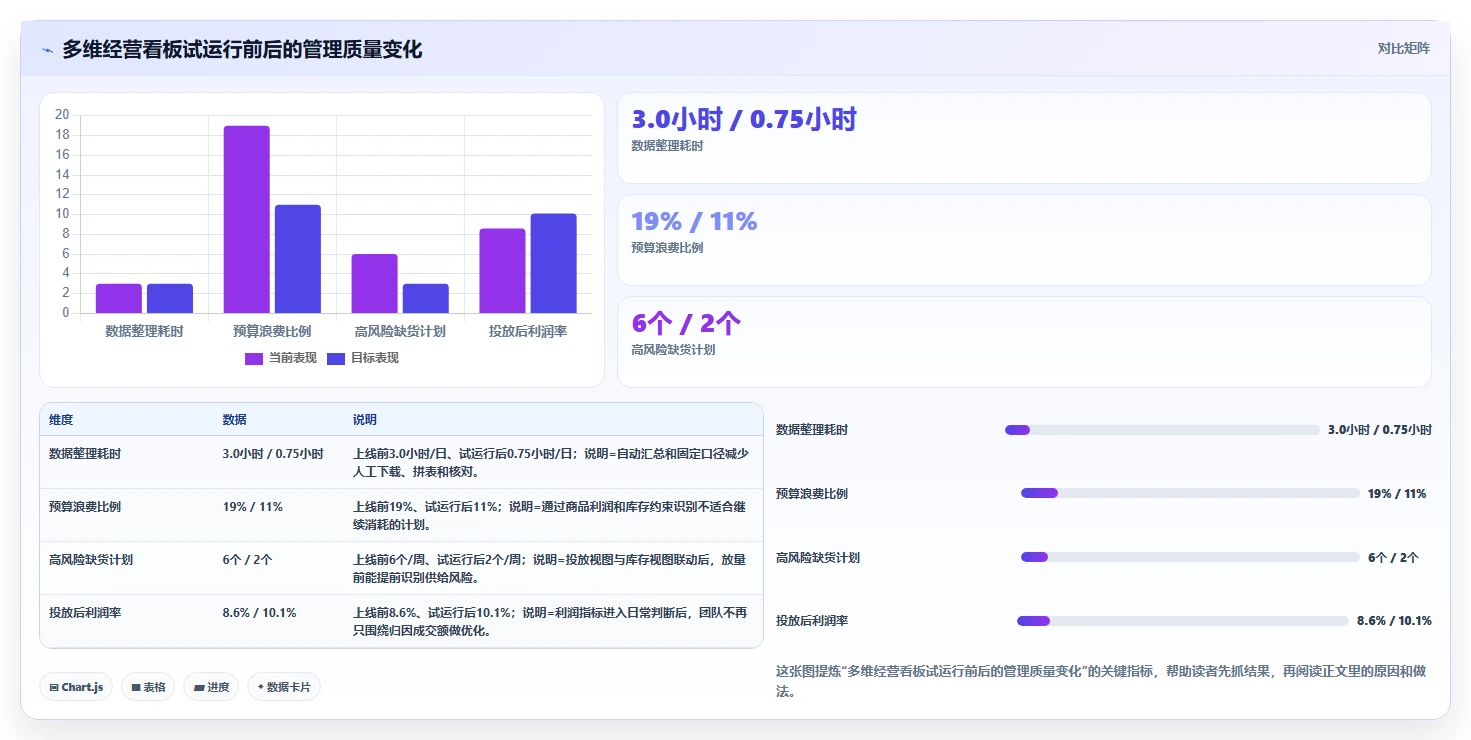Click the 数据整理耗时 progress bar
Image resolution: width=1471 pixels, height=740 pixels.
(1162, 430)
